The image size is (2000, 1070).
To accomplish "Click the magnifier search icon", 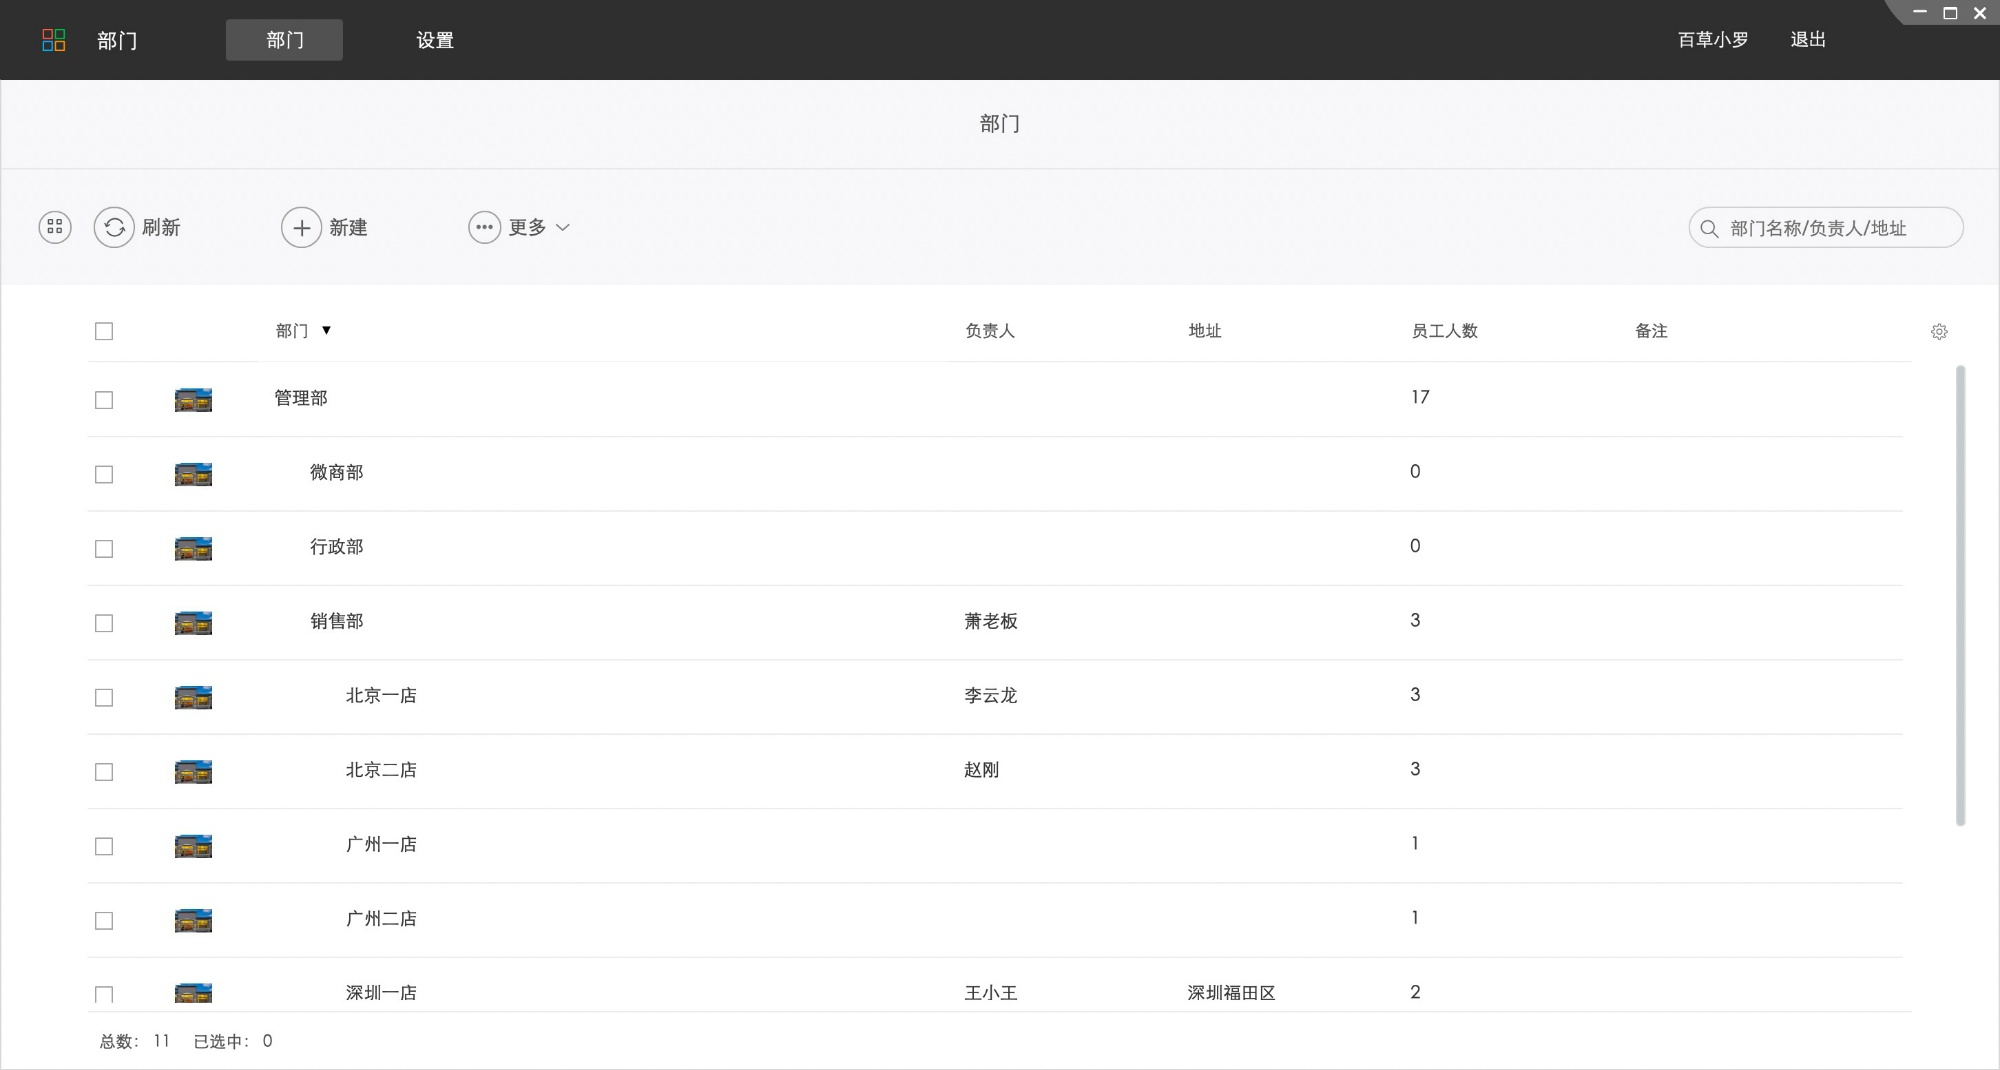I will [1710, 229].
